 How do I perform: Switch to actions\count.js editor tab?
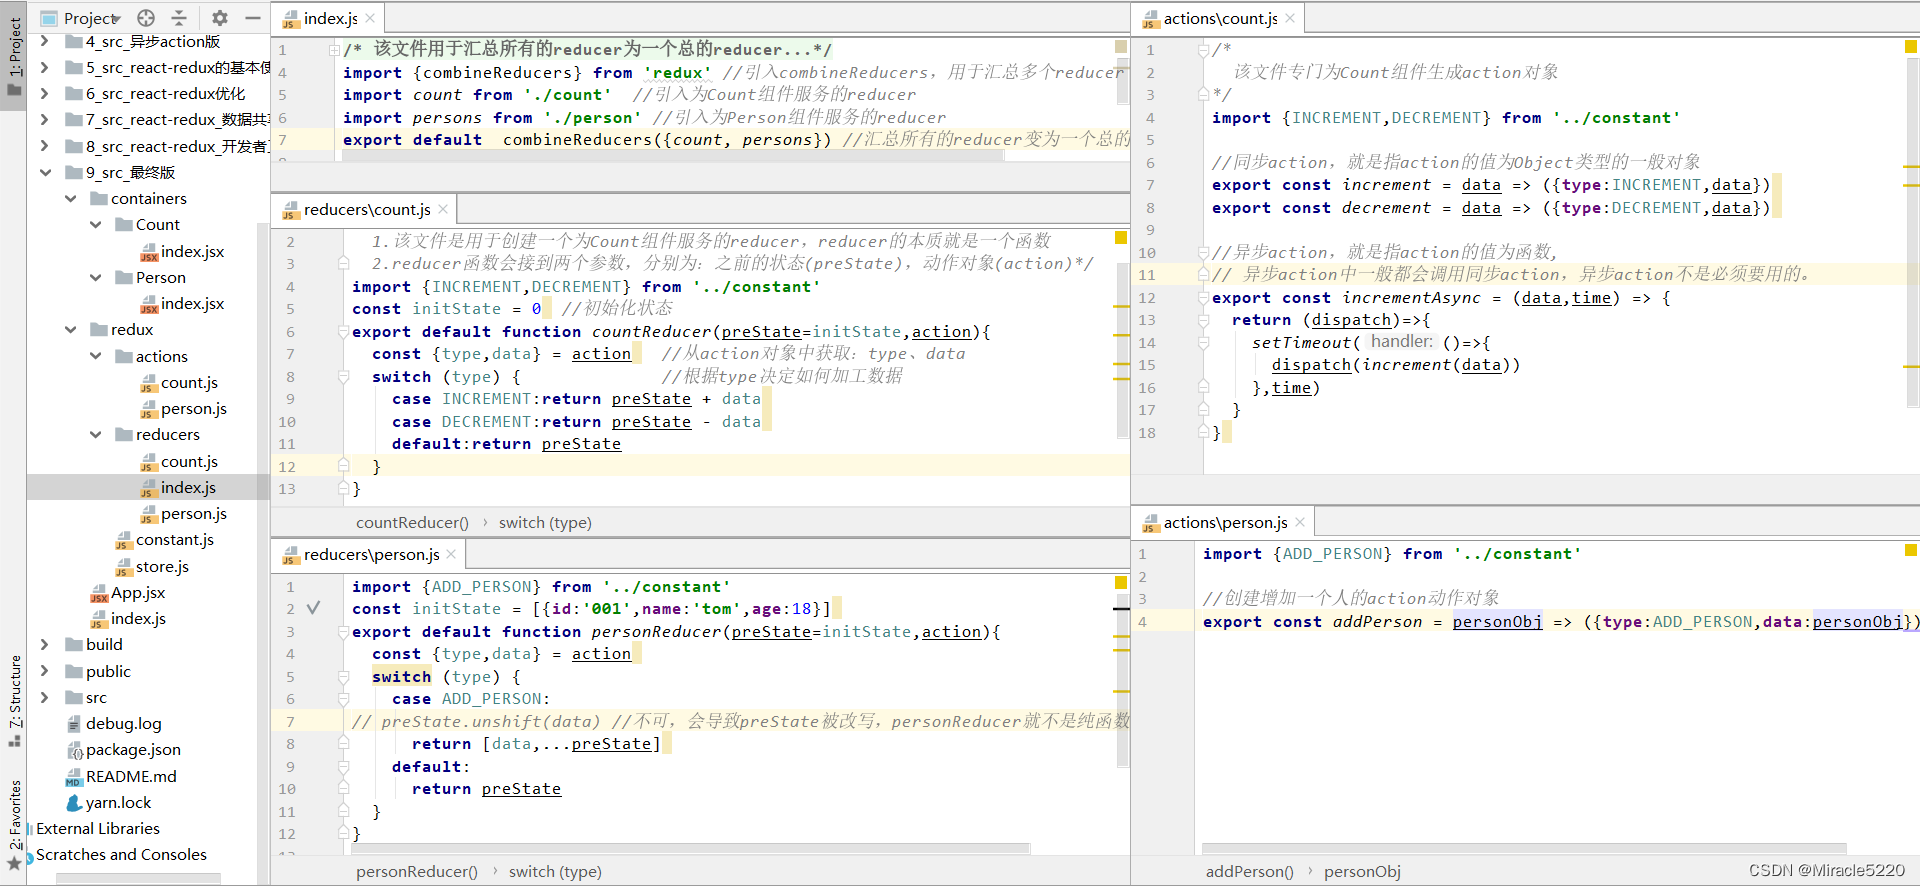[x=1220, y=18]
